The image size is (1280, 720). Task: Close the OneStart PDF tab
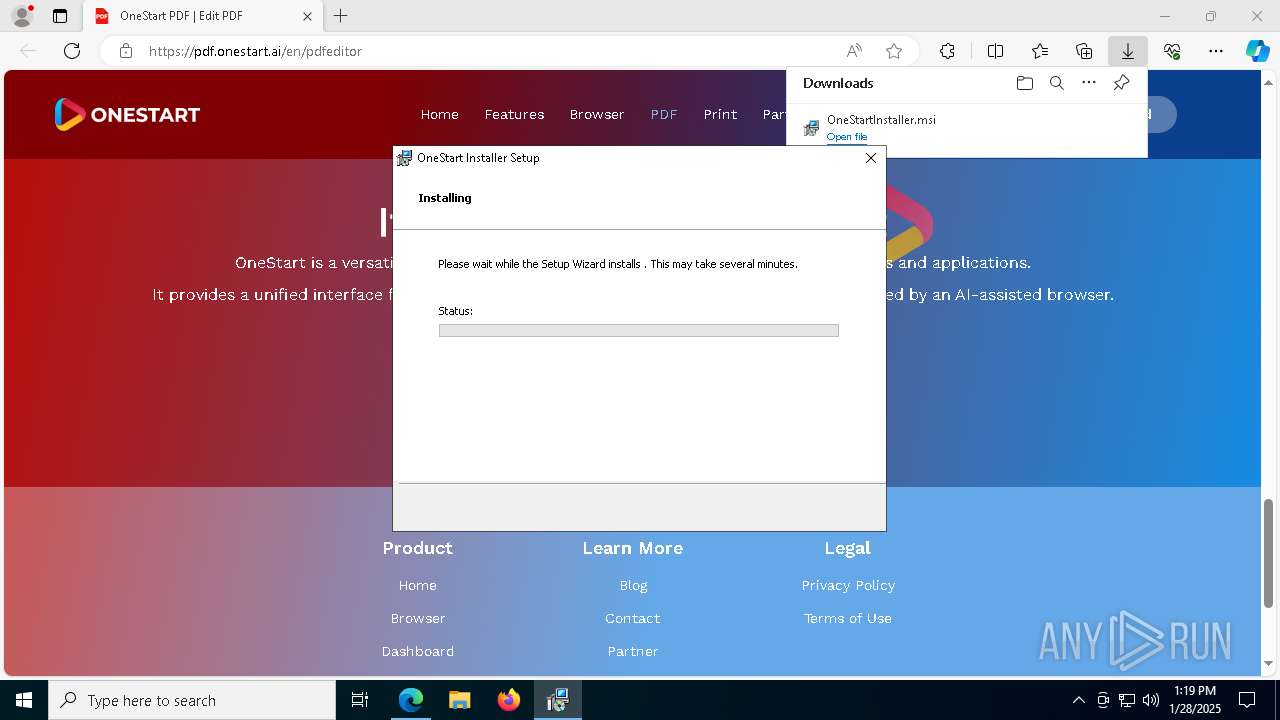[x=307, y=16]
